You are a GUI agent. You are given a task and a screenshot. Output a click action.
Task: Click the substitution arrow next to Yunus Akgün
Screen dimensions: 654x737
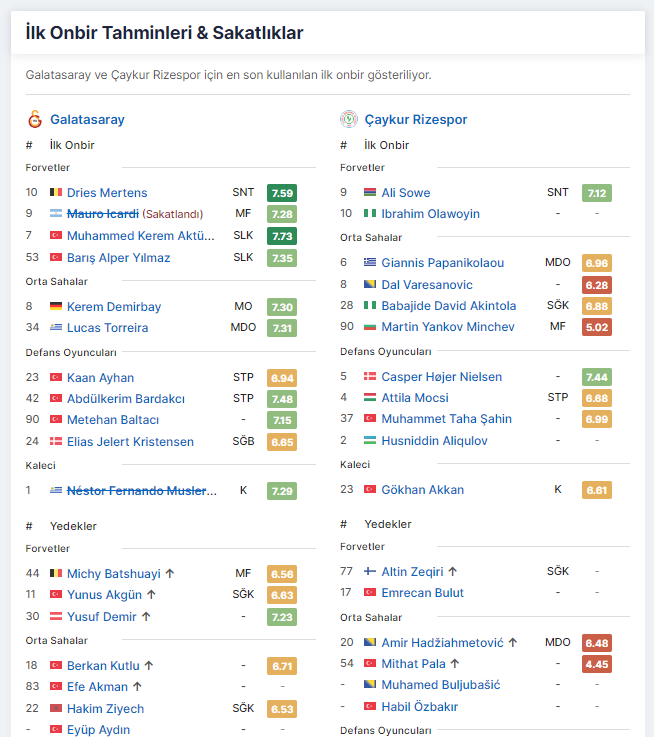151,595
